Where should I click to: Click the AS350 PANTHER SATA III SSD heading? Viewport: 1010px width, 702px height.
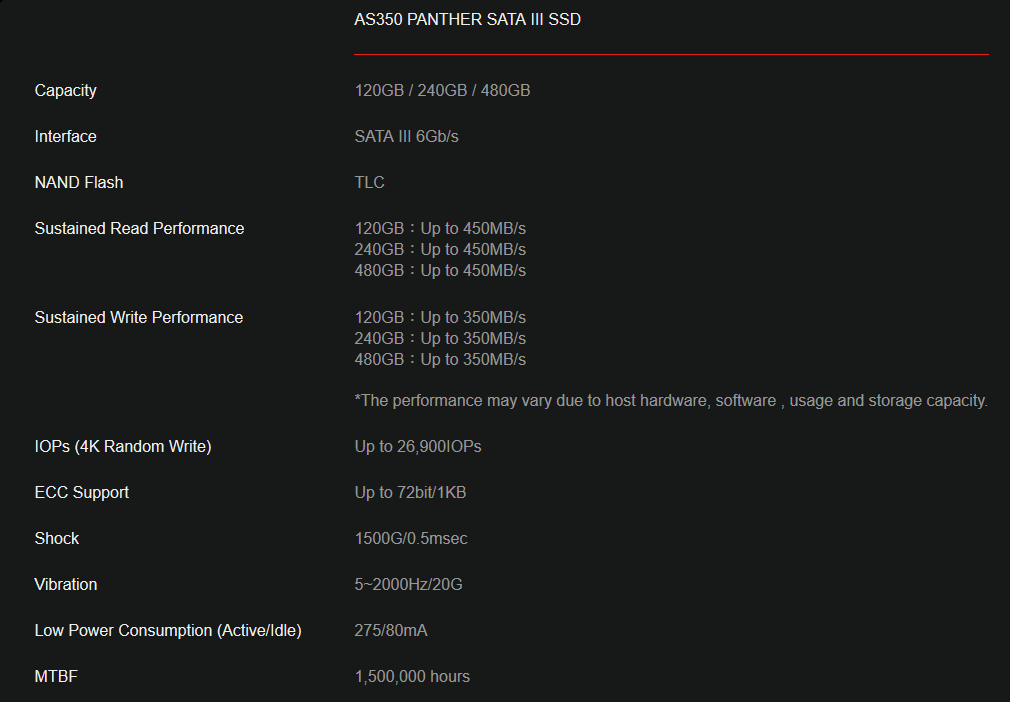467,19
